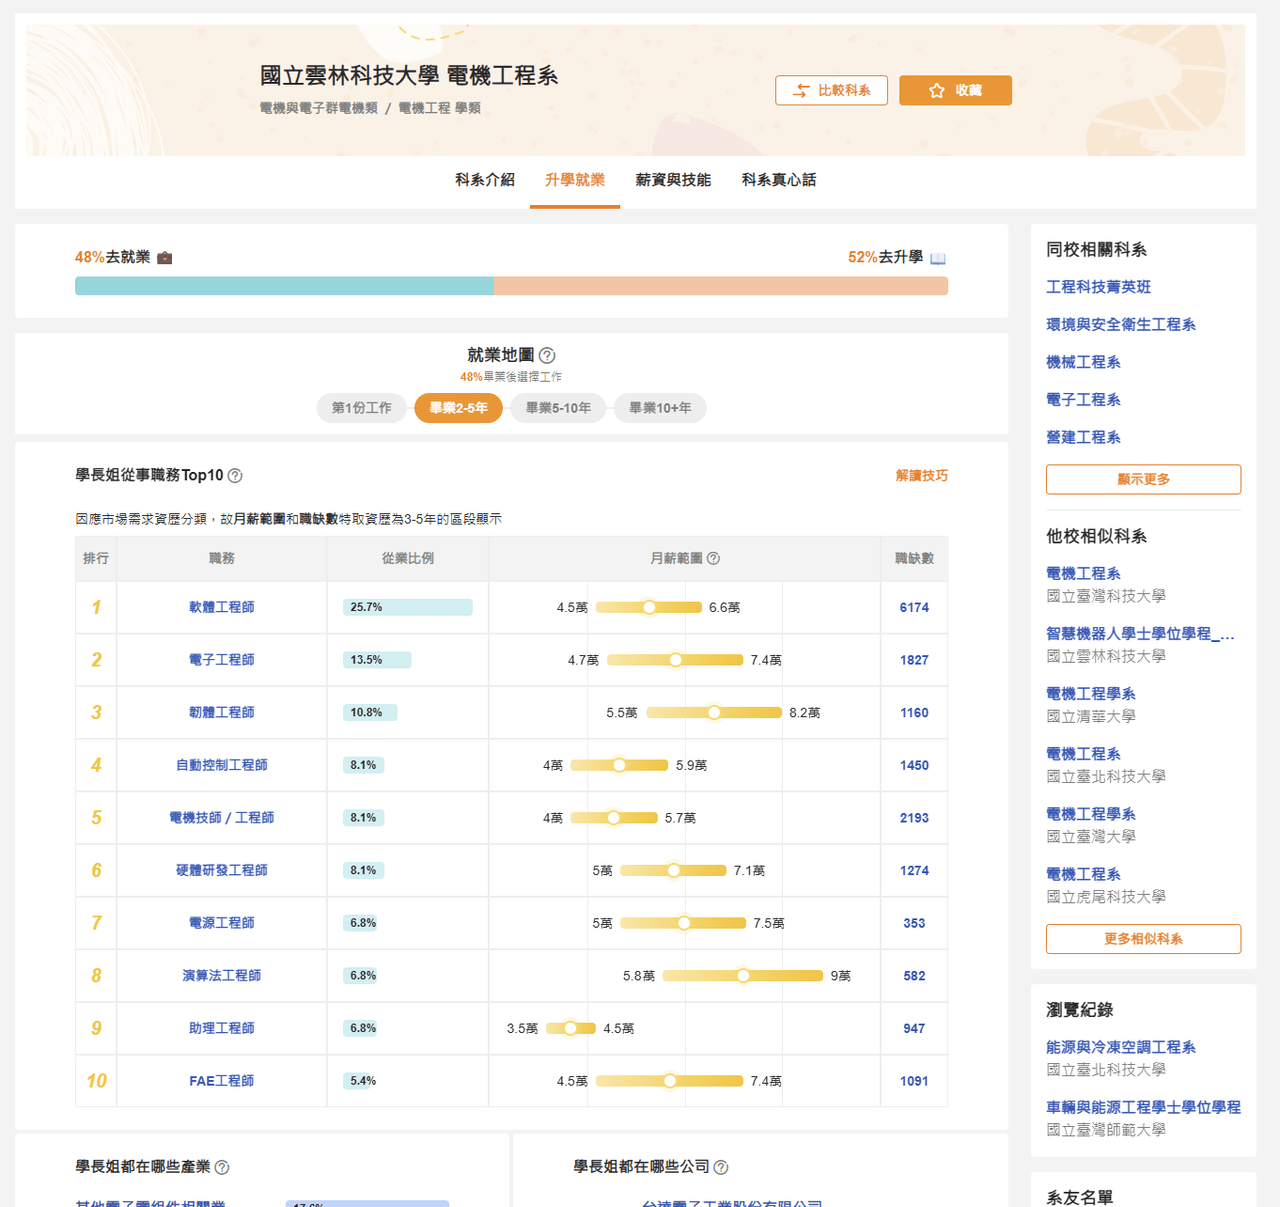Viewport: 1280px width, 1207px height.
Task: Click the swap arrows icon on 比較科系
Action: [x=801, y=91]
